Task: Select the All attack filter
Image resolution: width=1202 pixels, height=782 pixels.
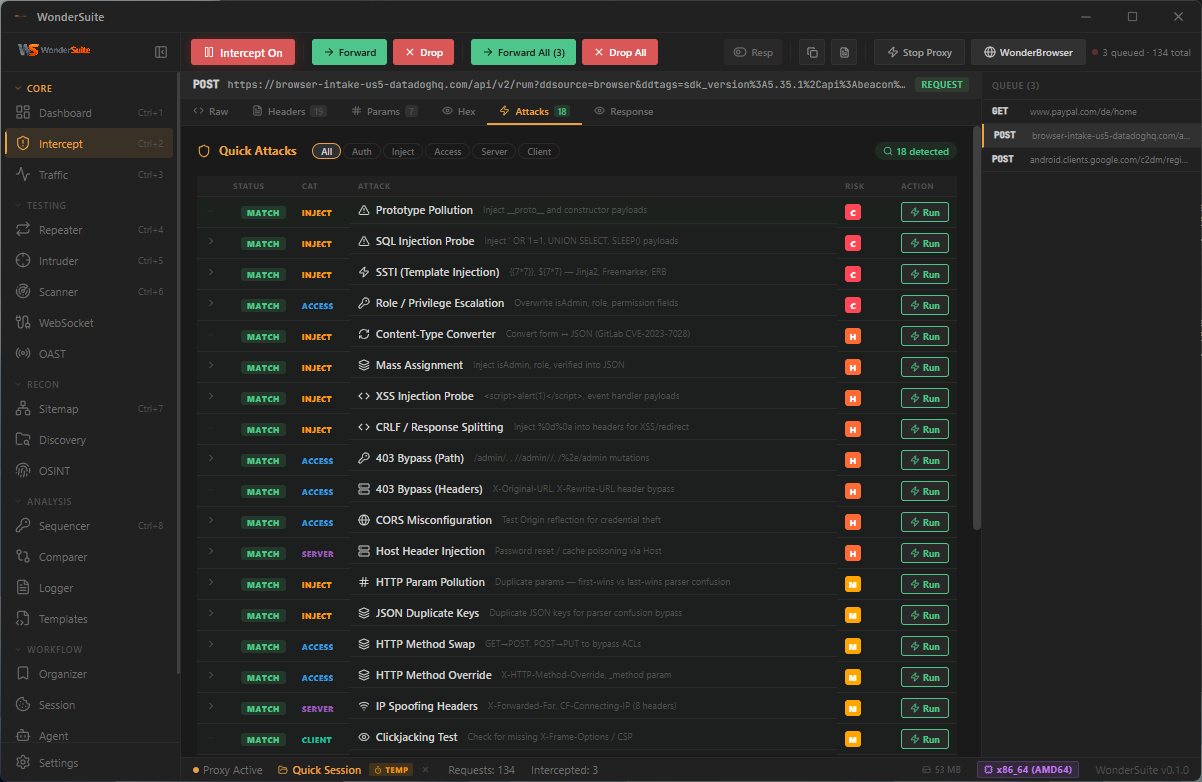Action: coord(326,151)
